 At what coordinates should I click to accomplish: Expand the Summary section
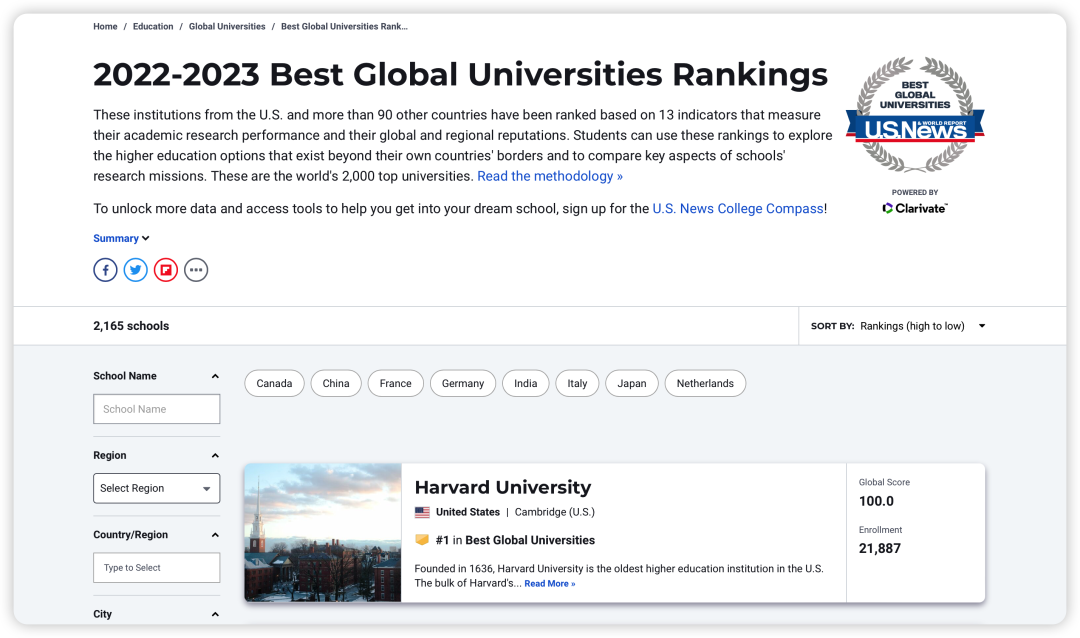[x=121, y=238]
